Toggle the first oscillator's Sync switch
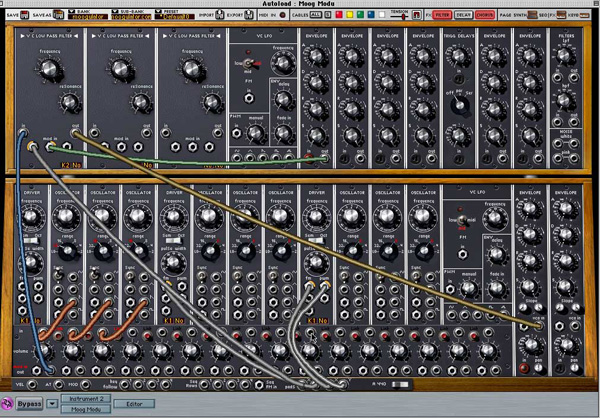The image size is (600, 418). point(59,274)
